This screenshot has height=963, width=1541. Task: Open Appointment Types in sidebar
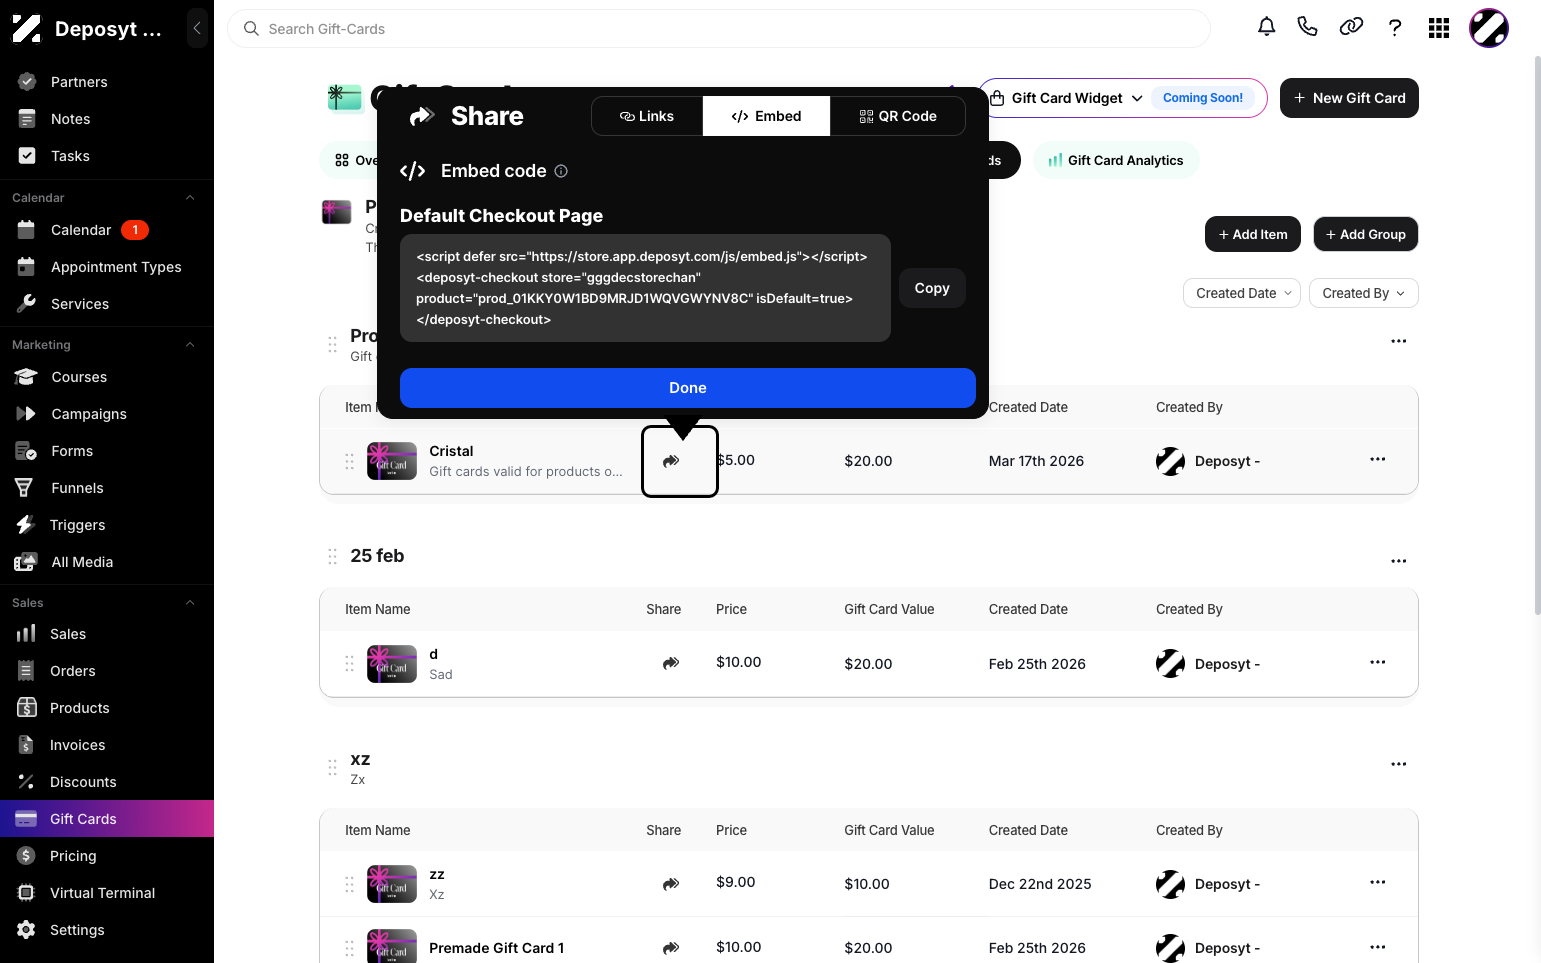[107, 267]
